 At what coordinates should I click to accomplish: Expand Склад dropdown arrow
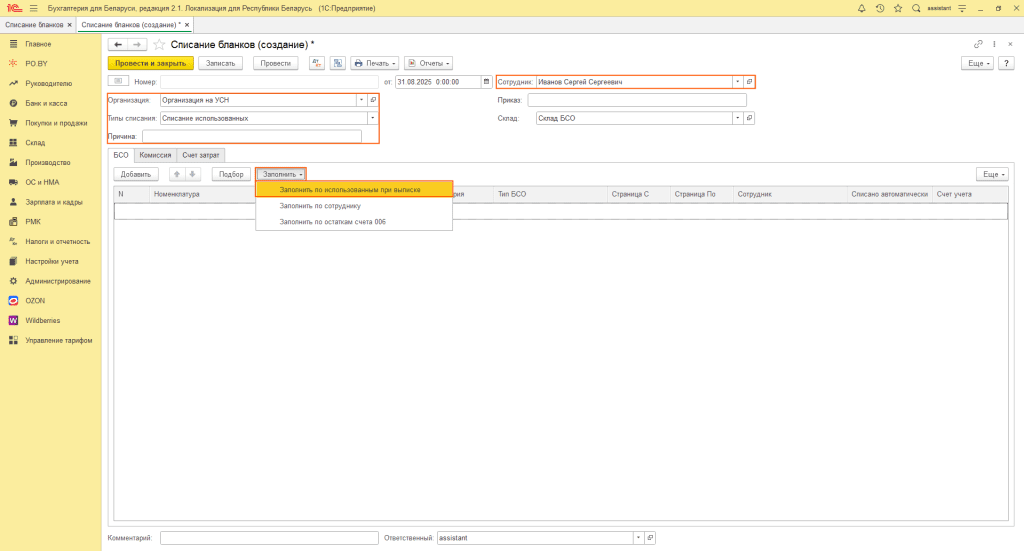click(x=738, y=118)
